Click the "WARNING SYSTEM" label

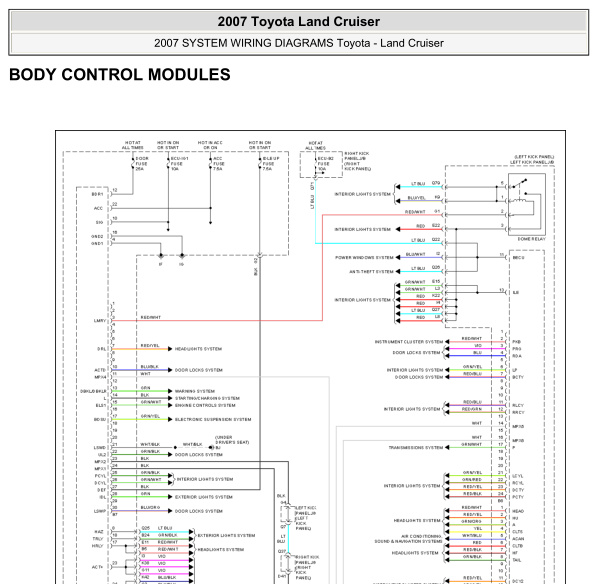(195, 391)
